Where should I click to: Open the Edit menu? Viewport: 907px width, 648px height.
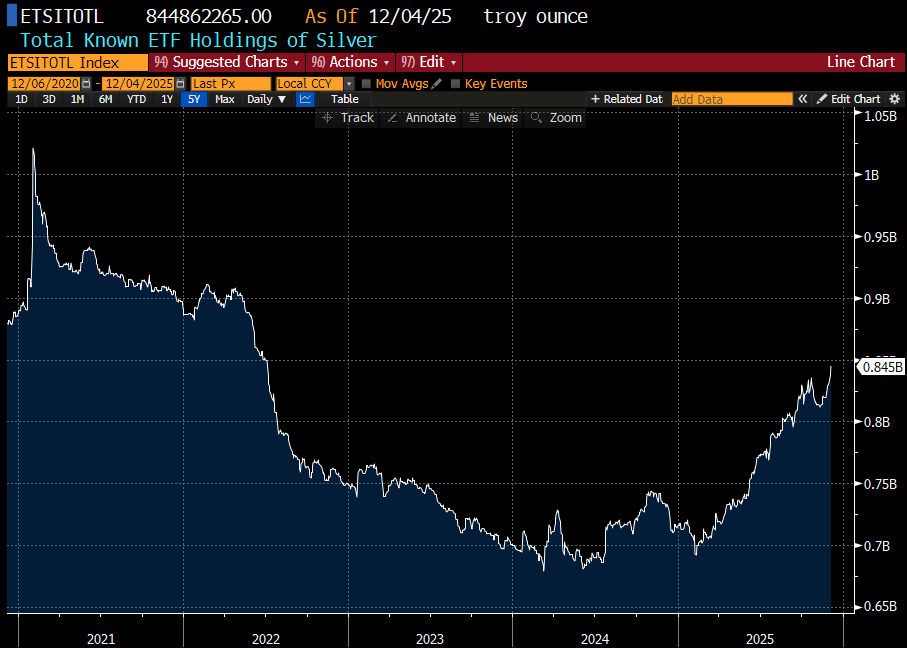coord(429,62)
